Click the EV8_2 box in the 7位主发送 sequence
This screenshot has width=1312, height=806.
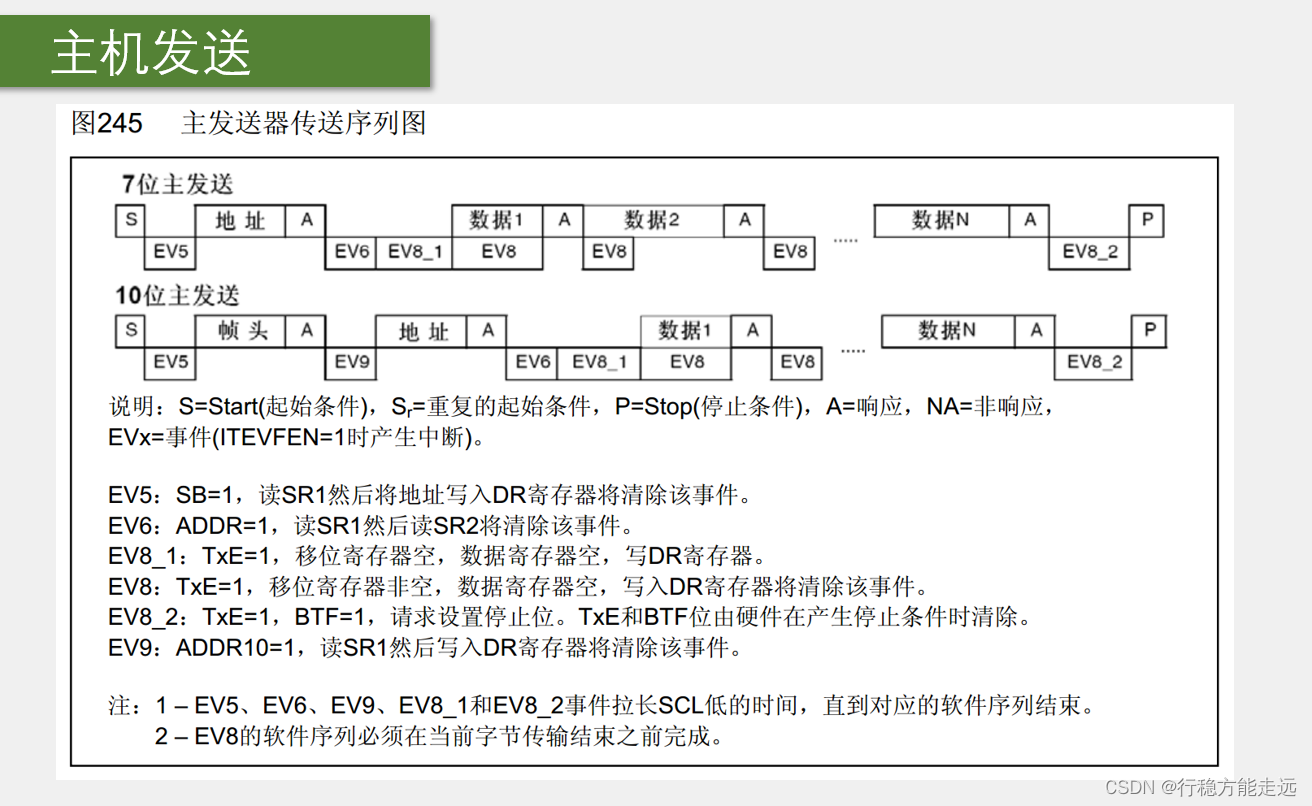tap(1089, 253)
